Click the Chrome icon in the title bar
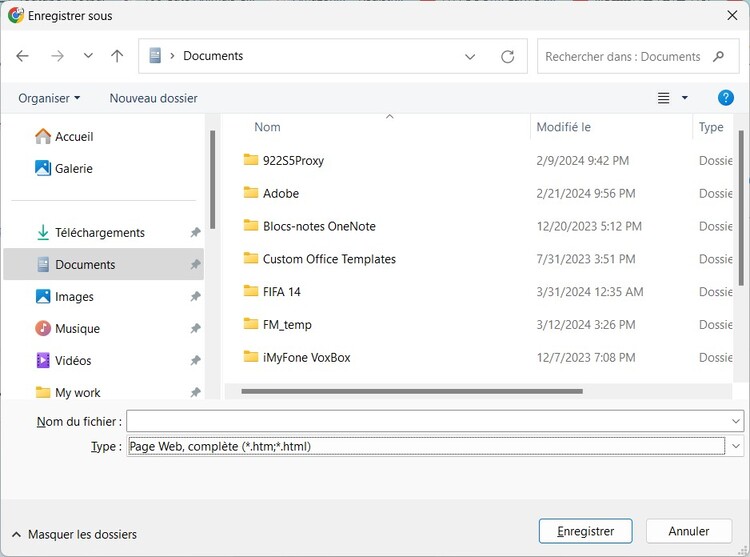The width and height of the screenshot is (750, 557). click(x=16, y=15)
